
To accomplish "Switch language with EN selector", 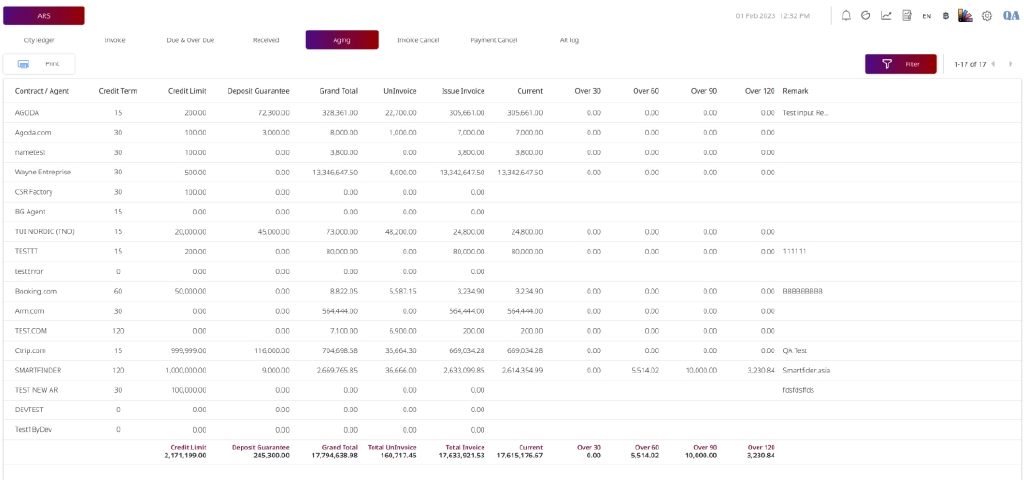I will [927, 16].
